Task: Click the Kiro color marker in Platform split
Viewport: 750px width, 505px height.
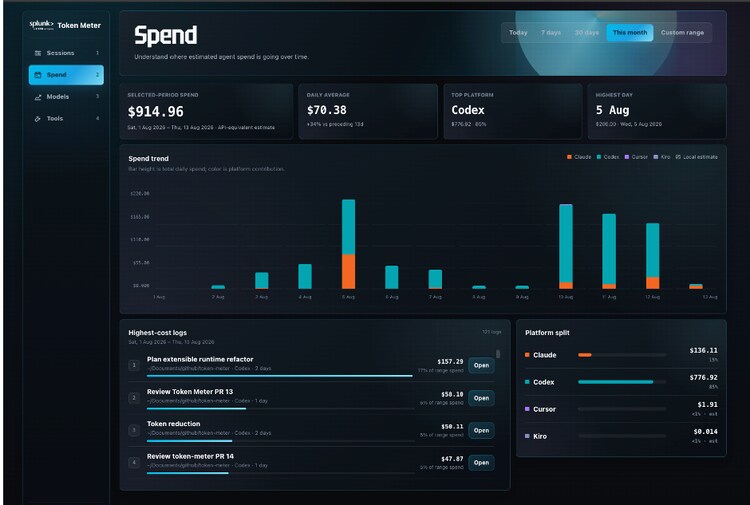Action: (527, 436)
